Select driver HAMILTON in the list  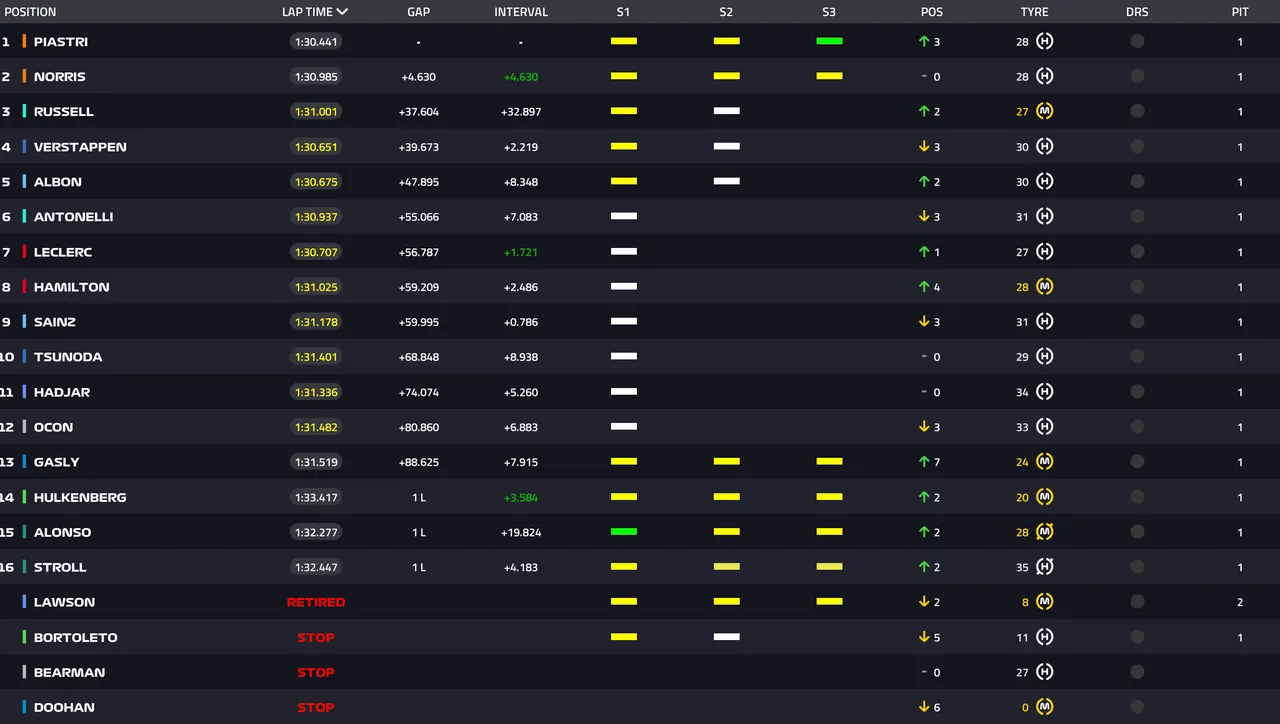(x=72, y=287)
